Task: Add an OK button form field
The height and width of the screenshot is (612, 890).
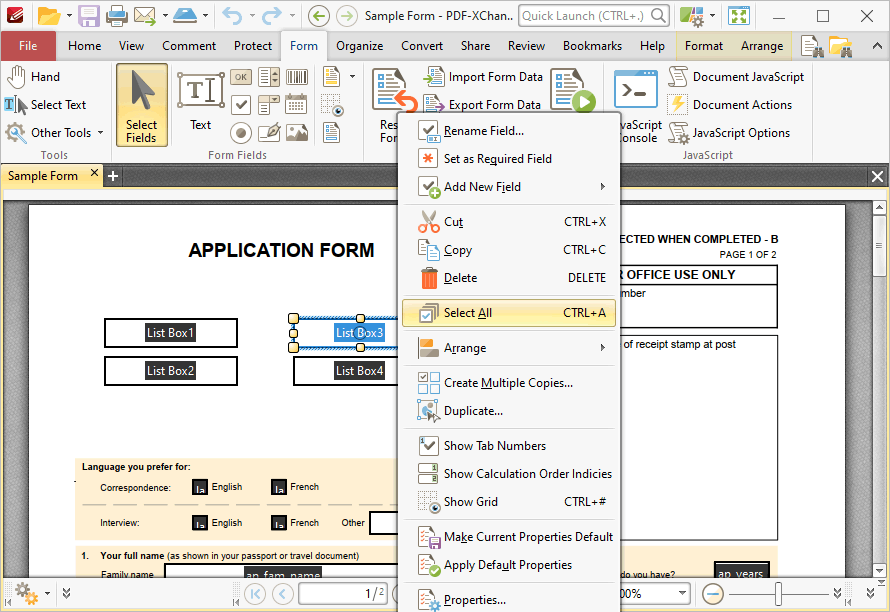Action: click(241, 77)
